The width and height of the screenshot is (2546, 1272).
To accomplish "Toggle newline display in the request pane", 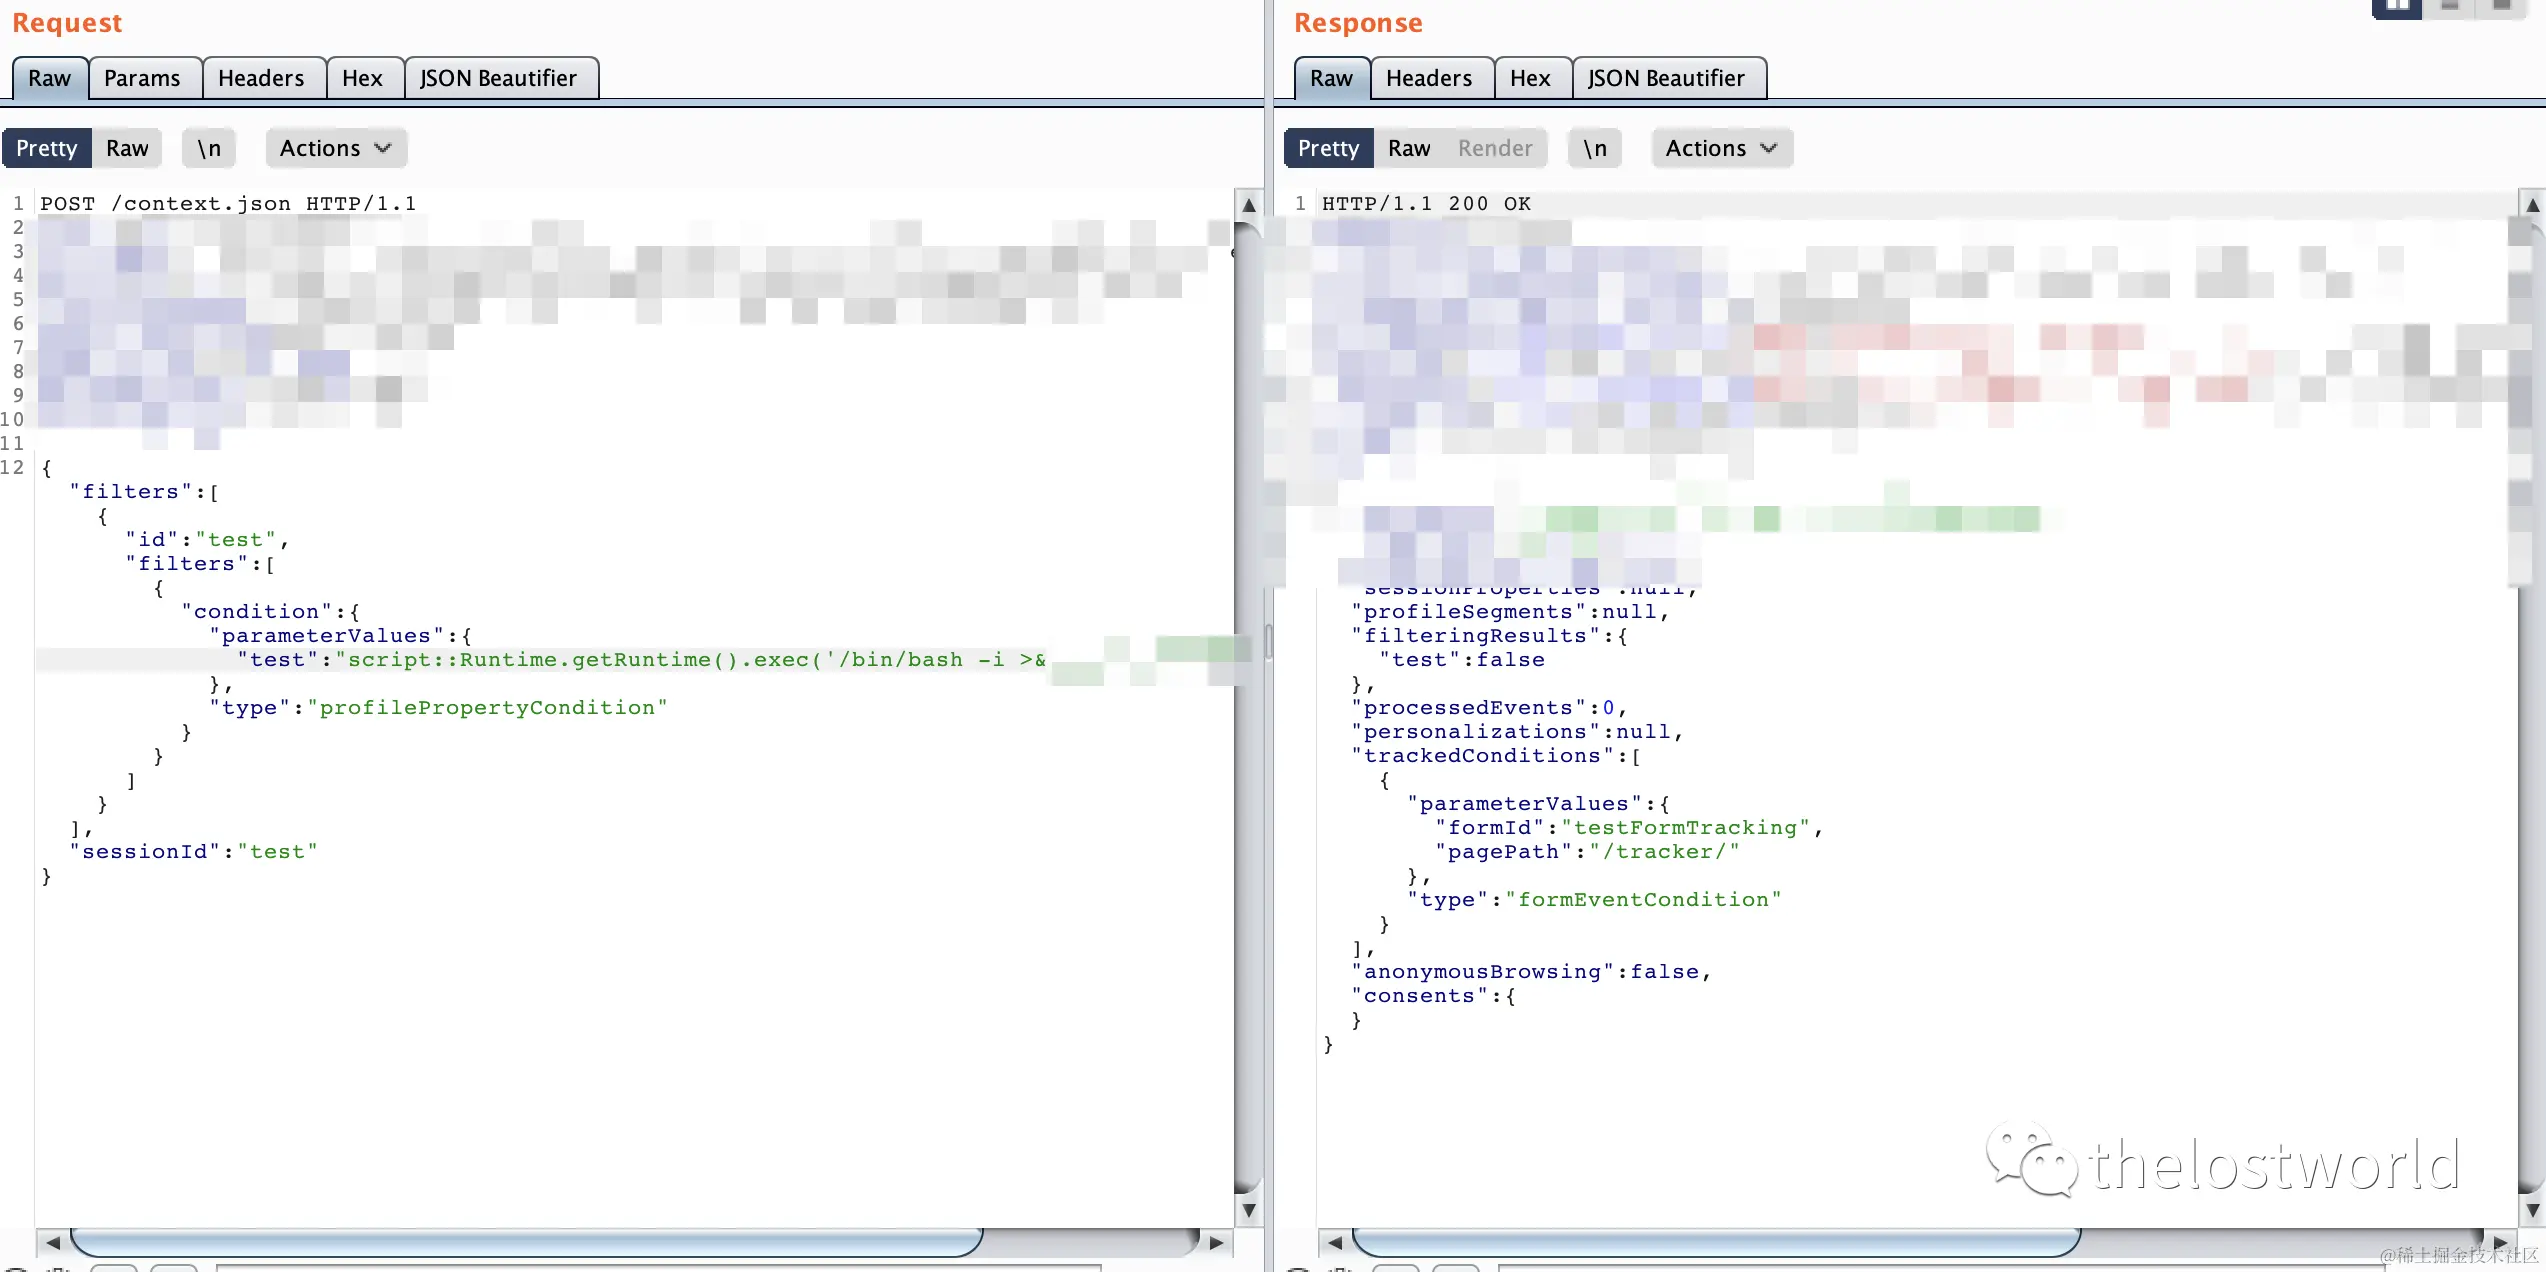I will [x=209, y=148].
